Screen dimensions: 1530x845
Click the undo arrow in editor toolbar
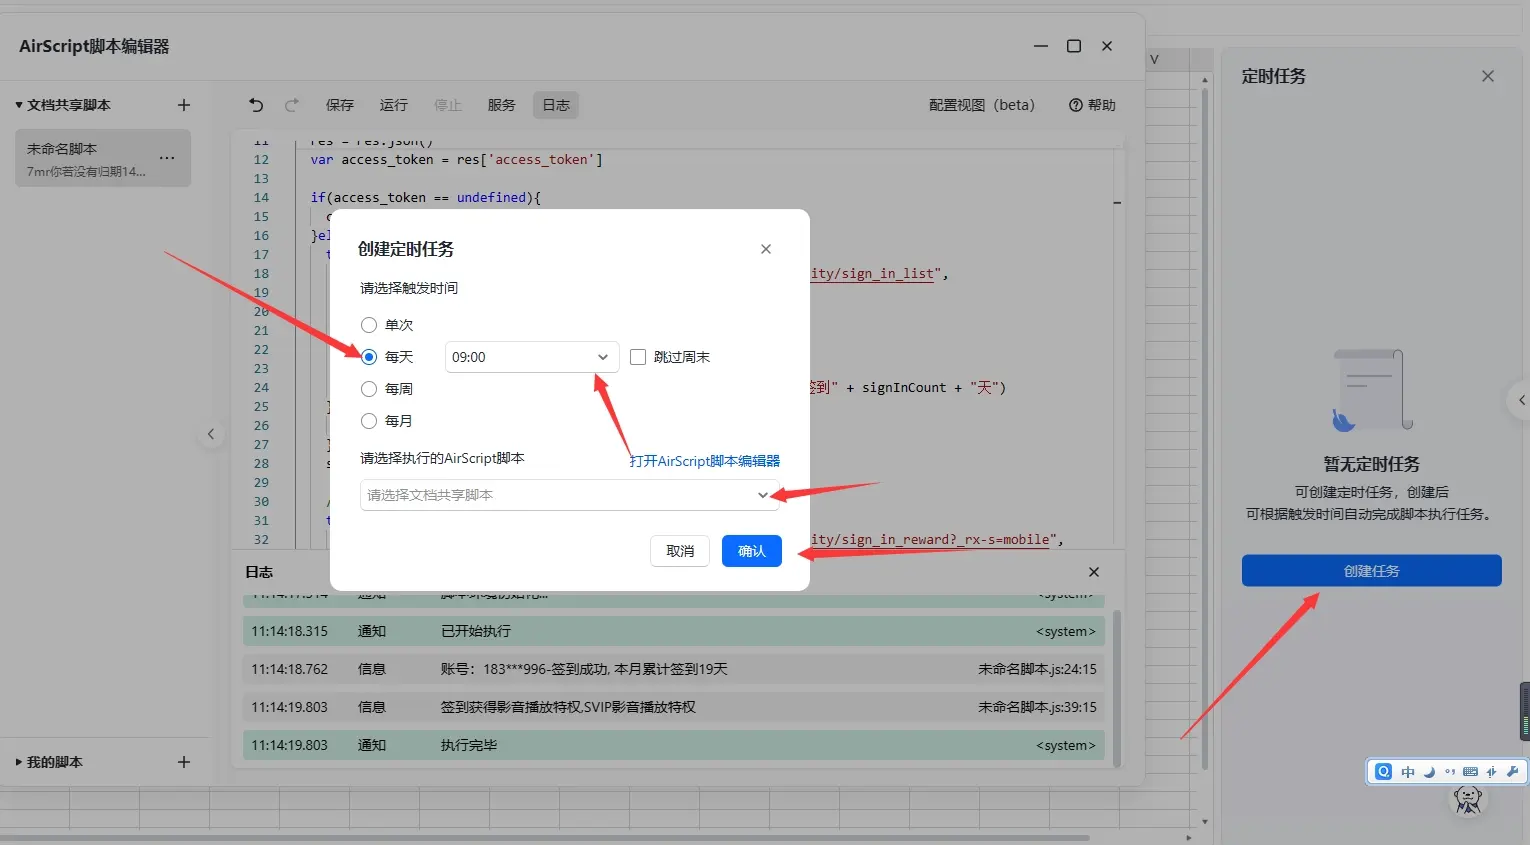point(256,105)
